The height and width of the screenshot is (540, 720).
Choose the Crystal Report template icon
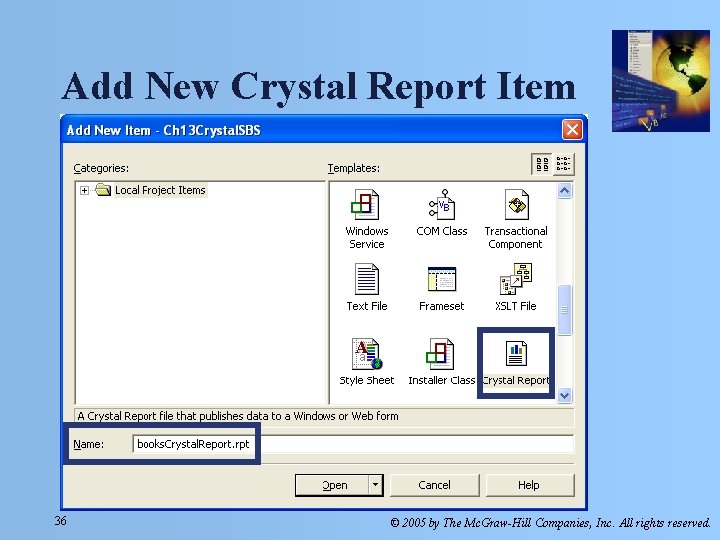click(516, 354)
